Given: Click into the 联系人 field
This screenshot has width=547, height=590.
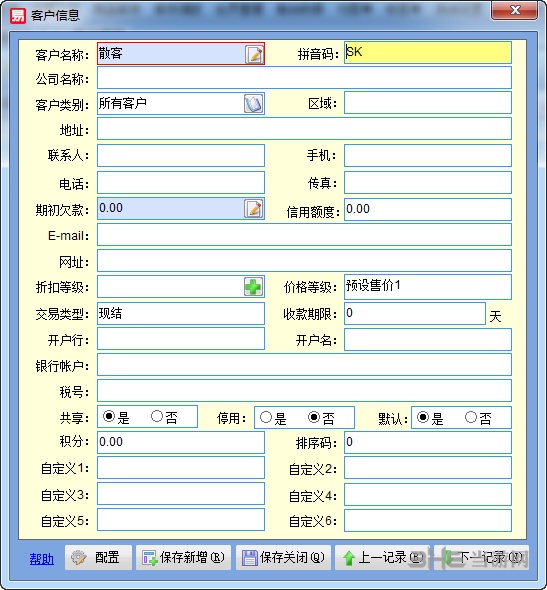Looking at the screenshot, I should click(x=181, y=155).
